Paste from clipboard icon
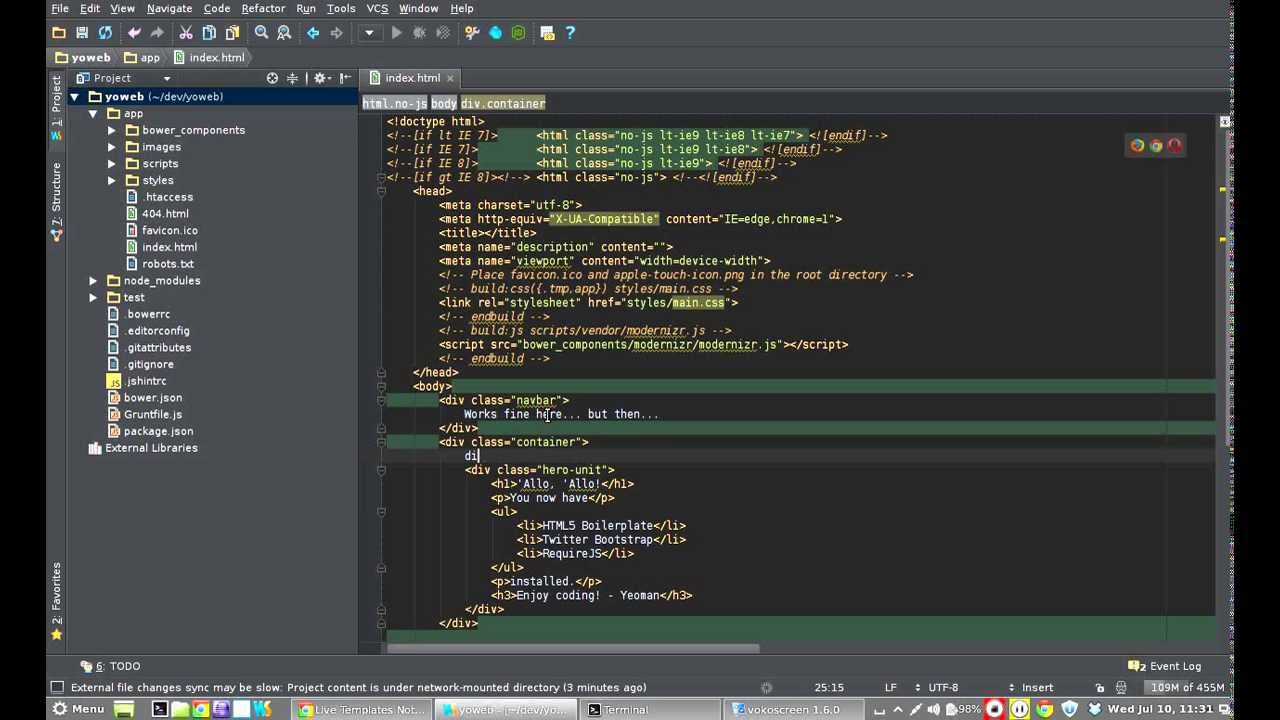Viewport: 1280px width, 720px height. pyautogui.click(x=232, y=33)
